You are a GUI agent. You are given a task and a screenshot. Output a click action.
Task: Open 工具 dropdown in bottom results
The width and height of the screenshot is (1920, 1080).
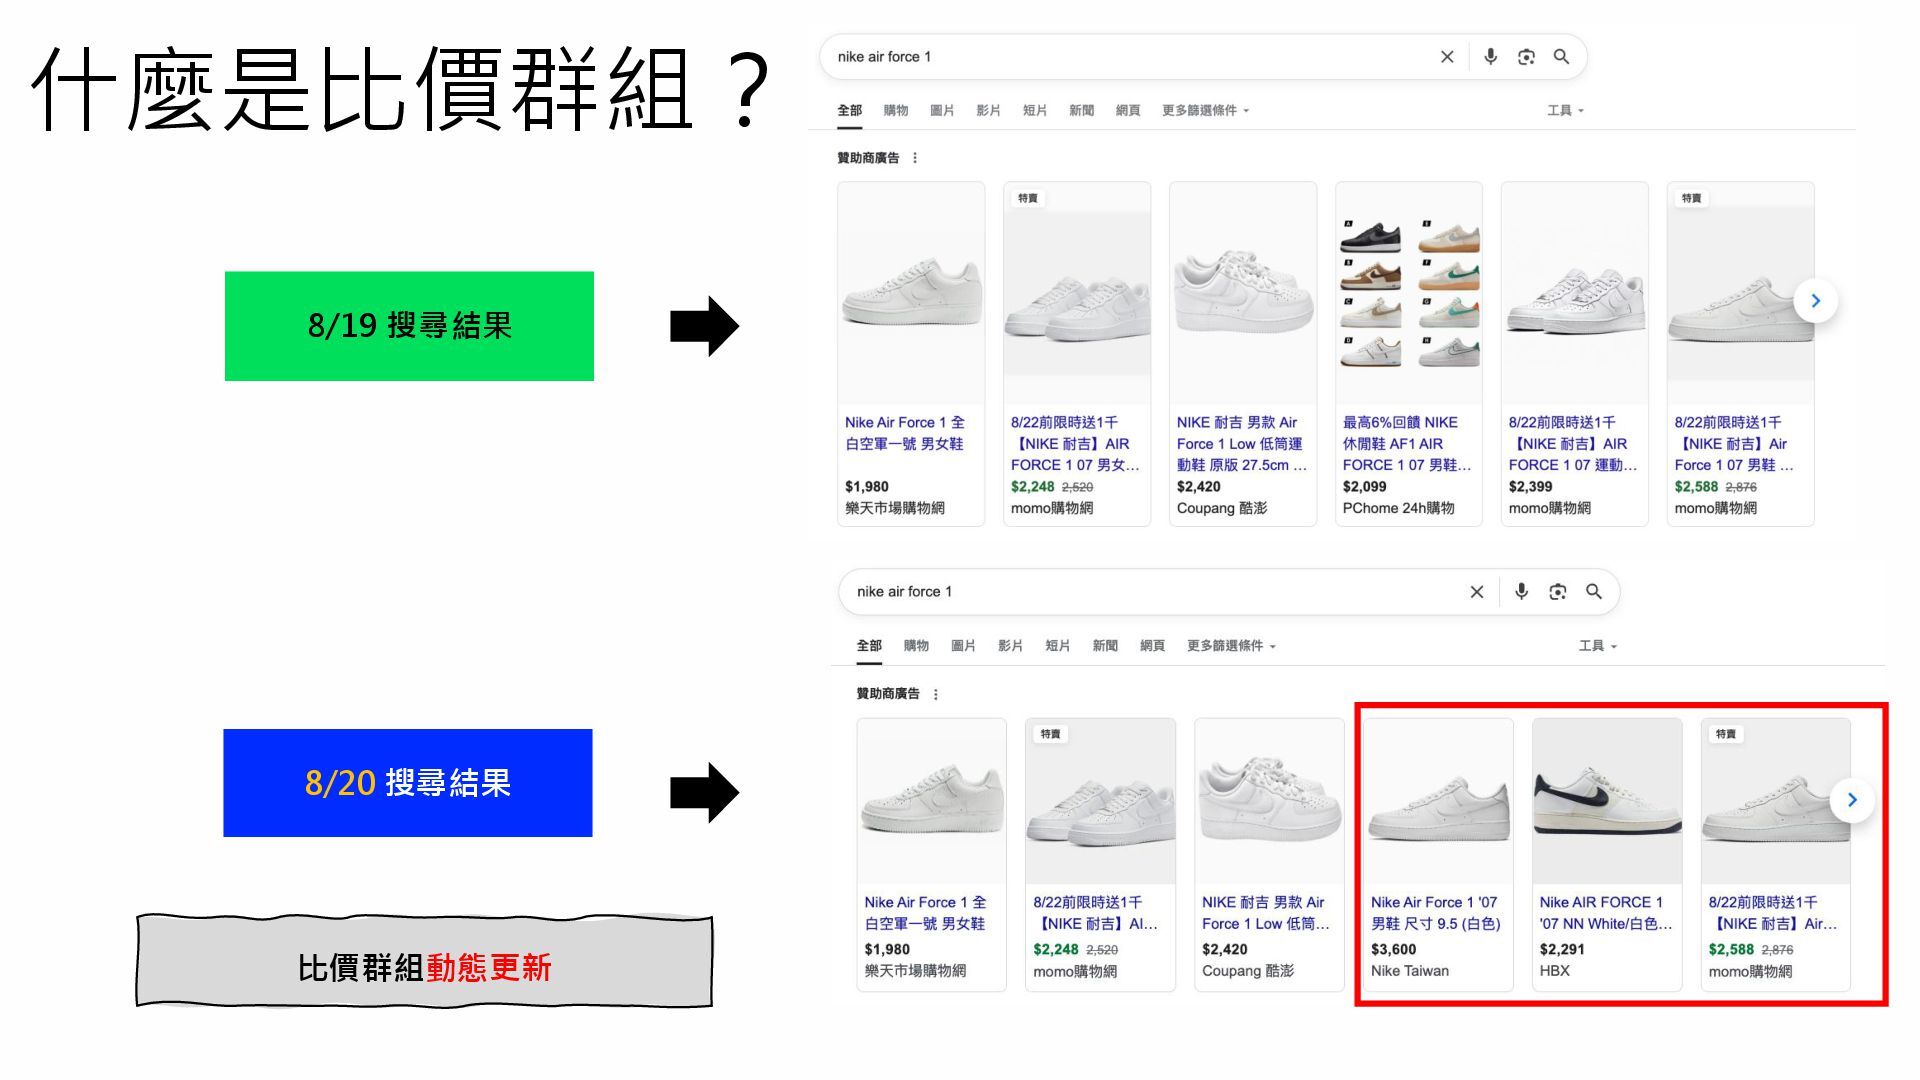click(x=1597, y=646)
